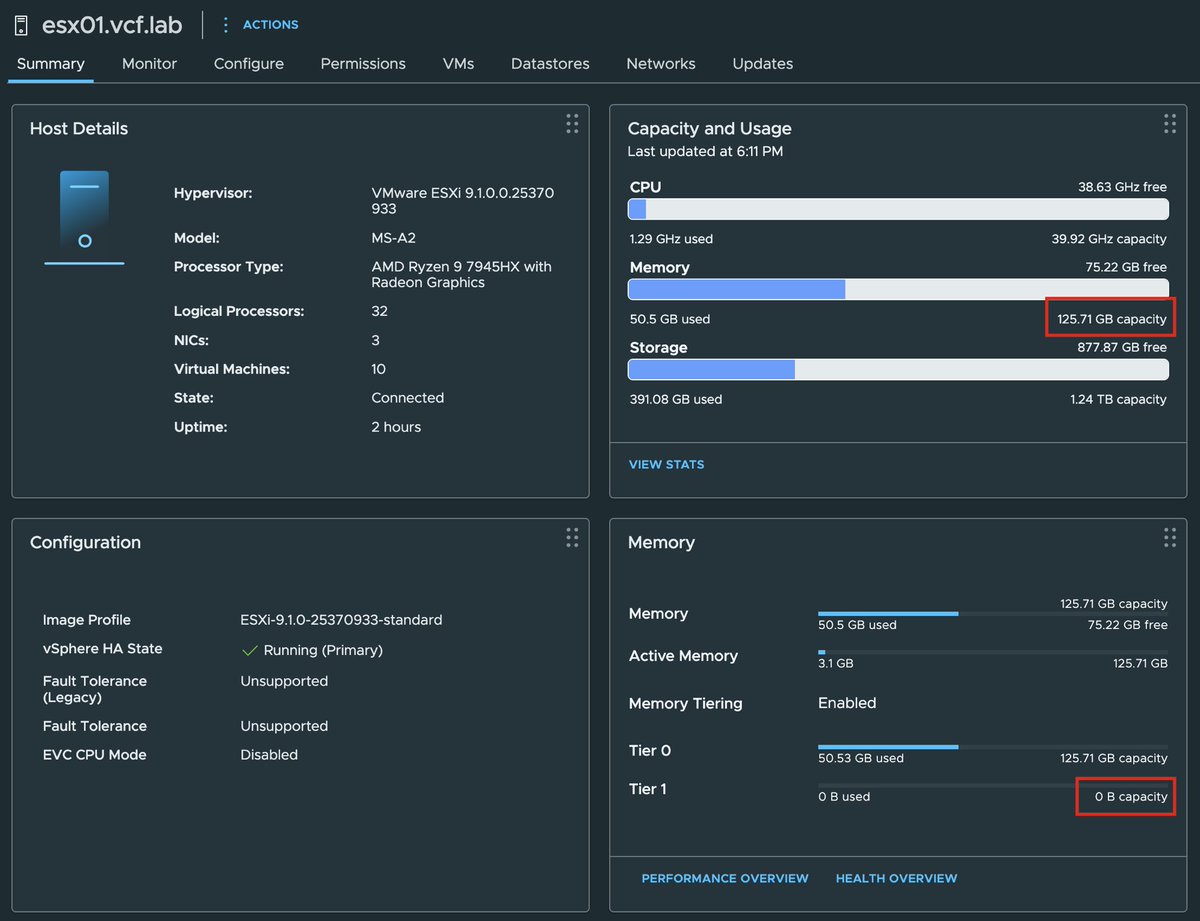Switch to the Summary tab

50,63
